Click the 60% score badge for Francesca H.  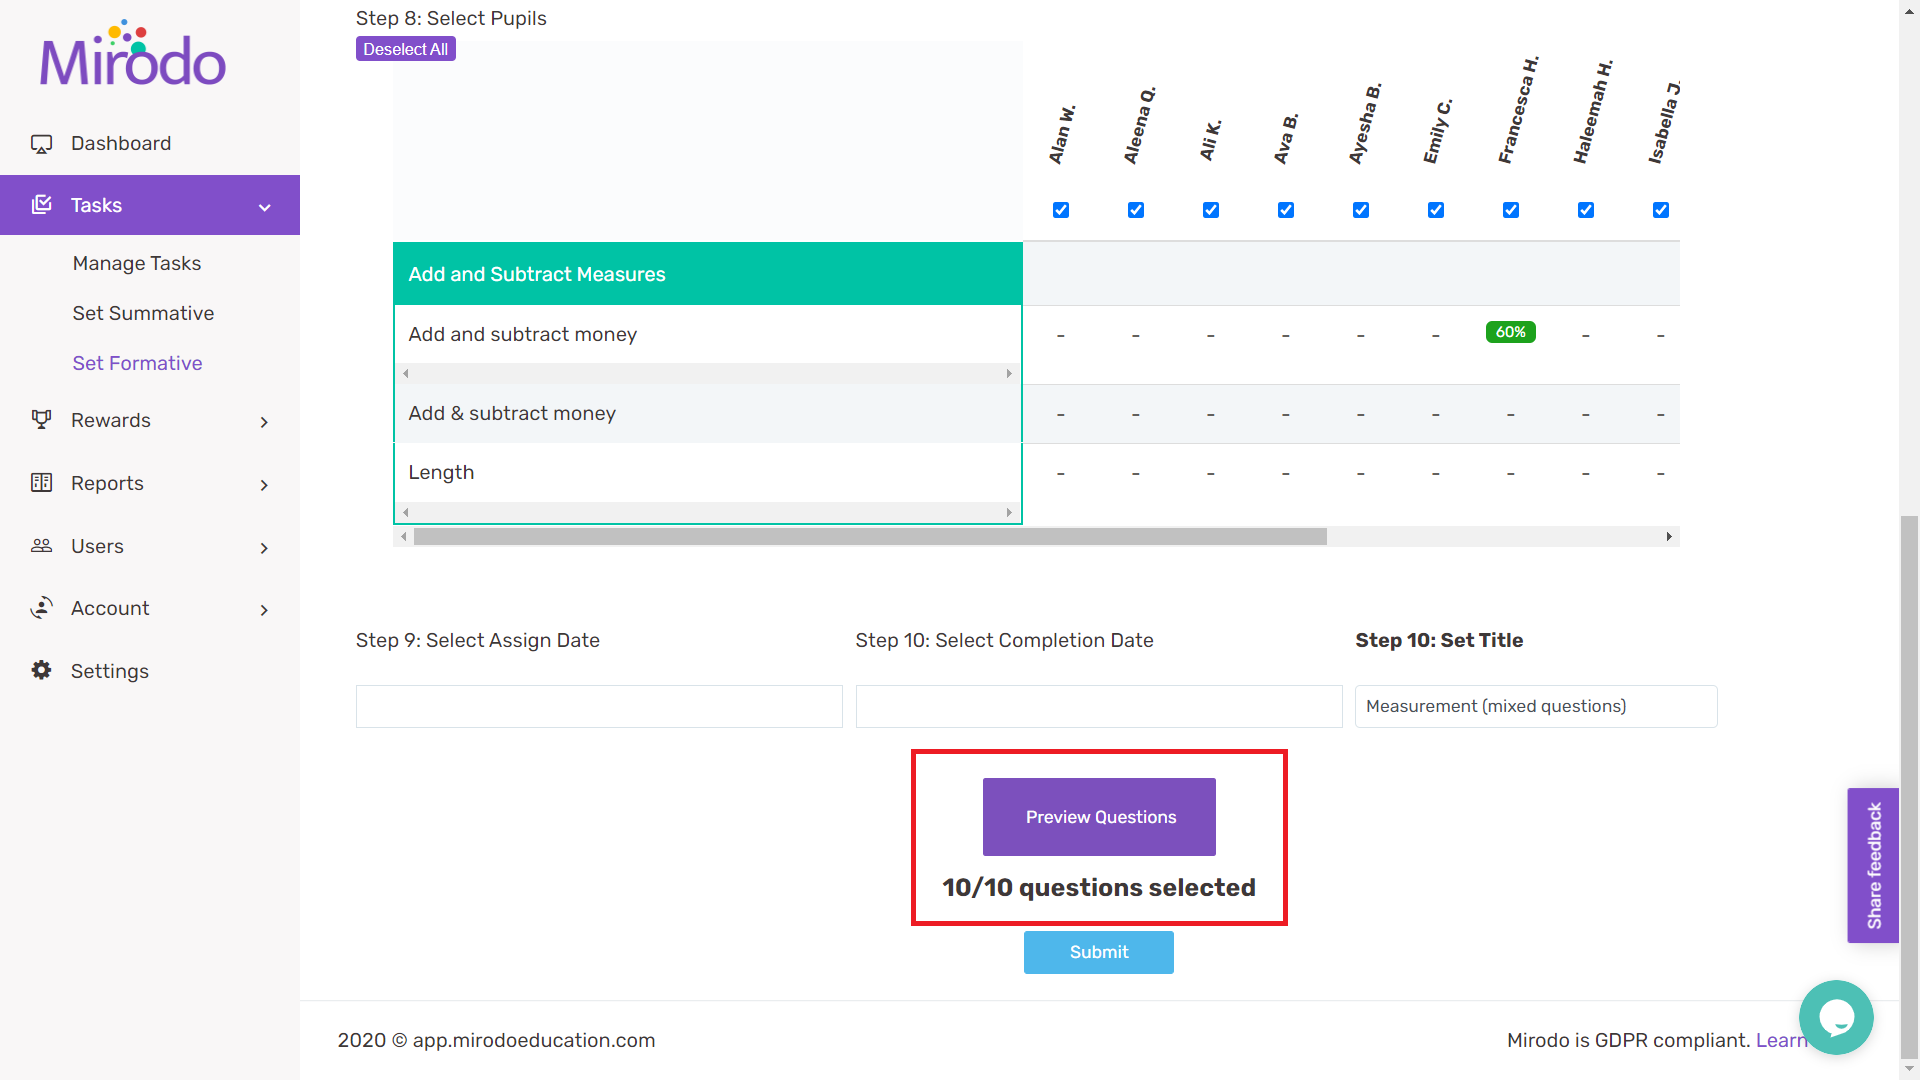(1511, 332)
